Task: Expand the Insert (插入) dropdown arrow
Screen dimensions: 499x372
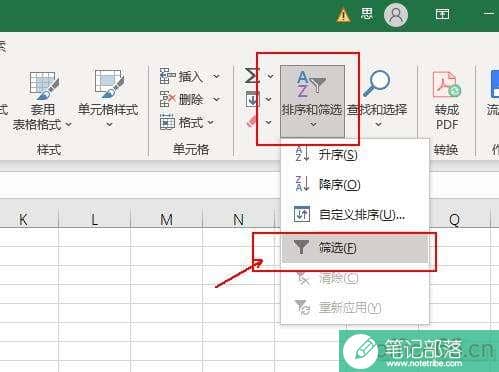Action: point(216,77)
